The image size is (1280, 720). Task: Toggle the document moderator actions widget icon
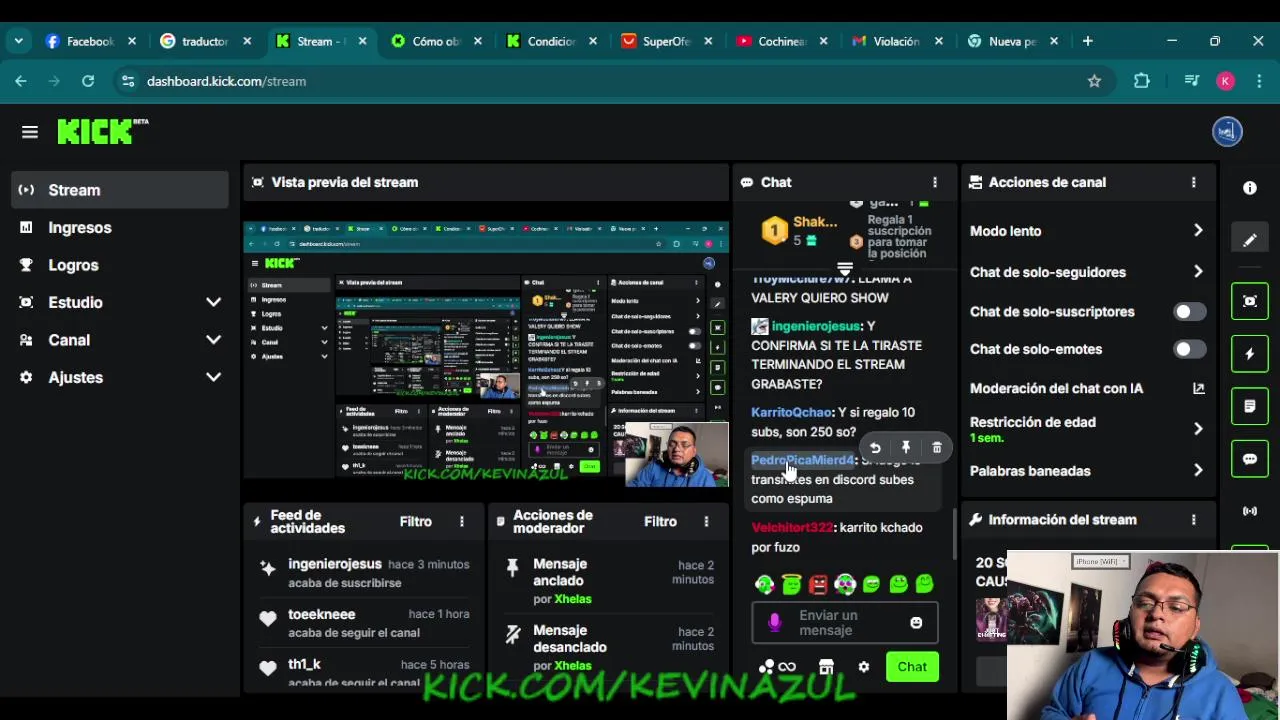(x=1250, y=406)
